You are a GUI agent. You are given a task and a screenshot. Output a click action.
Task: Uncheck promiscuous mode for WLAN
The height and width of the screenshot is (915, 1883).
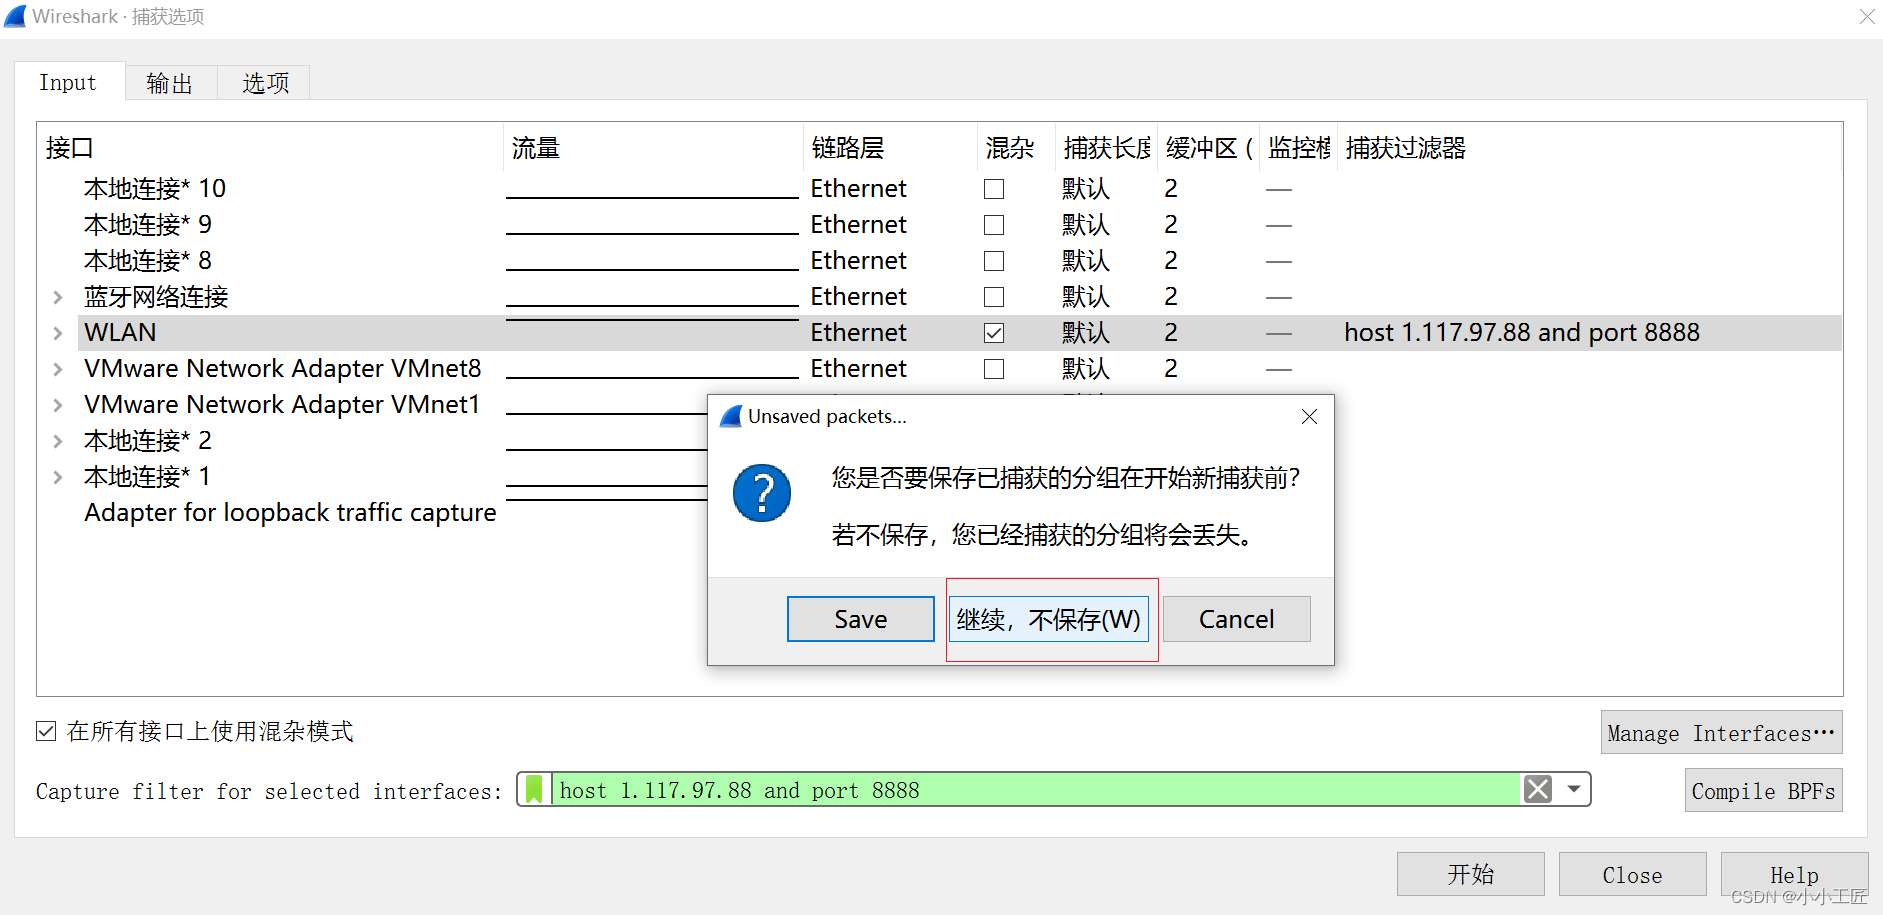[994, 333]
